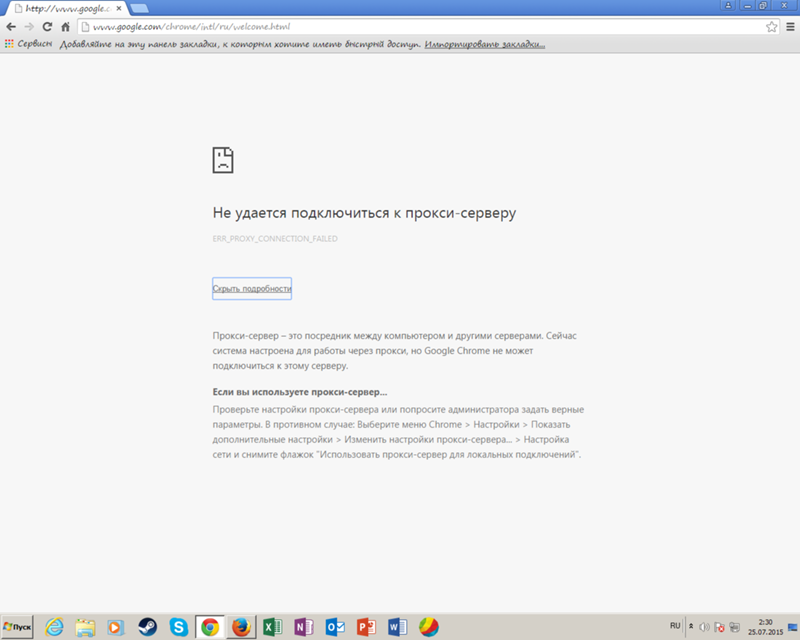
Task: Open Skype from the taskbar
Action: [179, 627]
